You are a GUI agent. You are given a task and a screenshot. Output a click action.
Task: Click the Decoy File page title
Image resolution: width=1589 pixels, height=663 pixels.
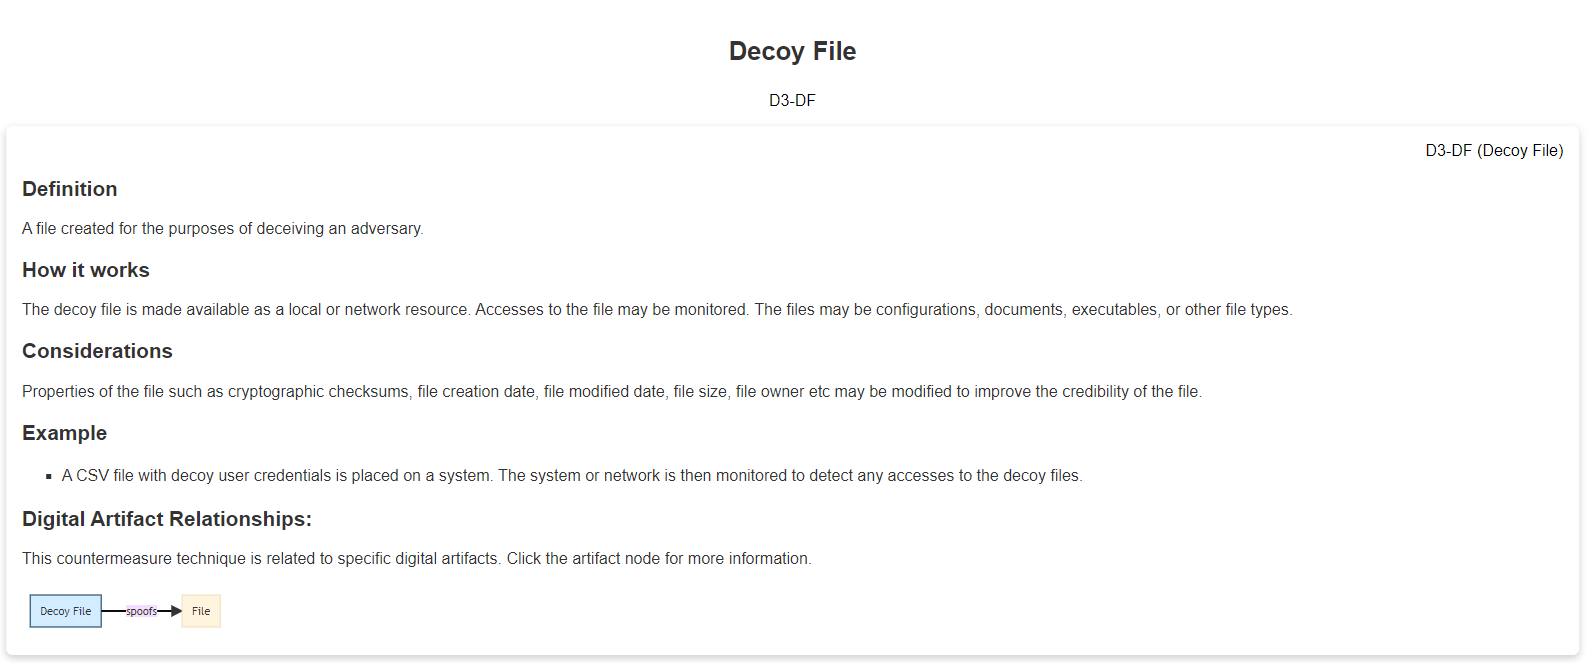point(792,51)
